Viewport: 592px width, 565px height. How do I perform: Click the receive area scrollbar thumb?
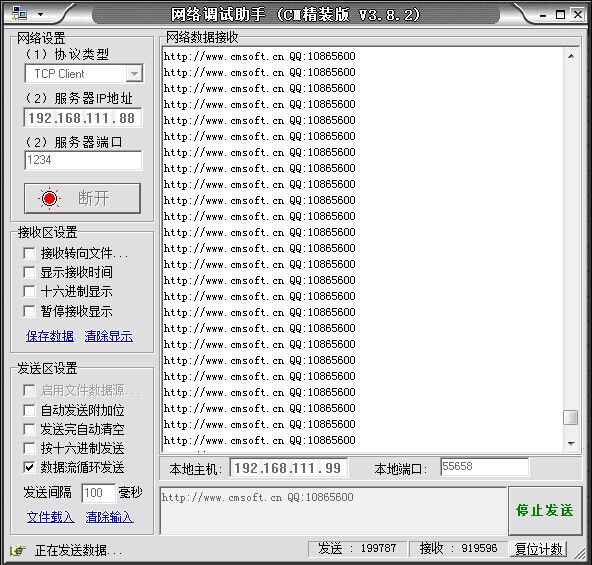570,418
